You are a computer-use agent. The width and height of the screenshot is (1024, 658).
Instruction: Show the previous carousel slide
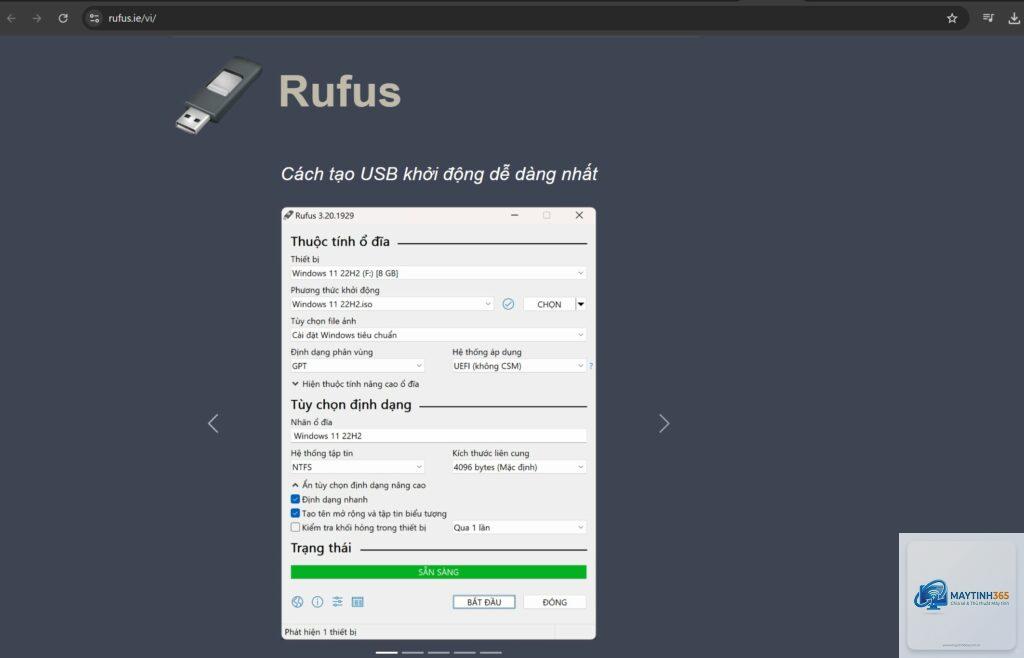pos(213,424)
